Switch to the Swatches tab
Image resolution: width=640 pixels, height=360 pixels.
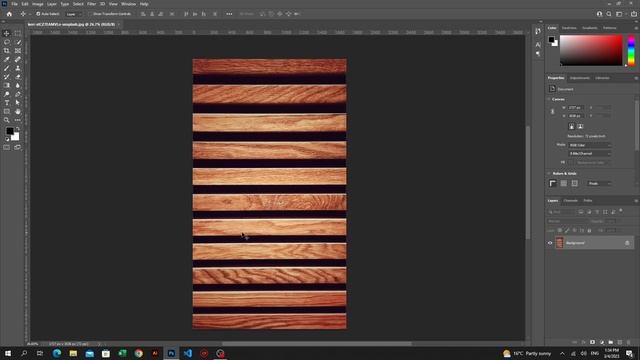click(x=569, y=28)
